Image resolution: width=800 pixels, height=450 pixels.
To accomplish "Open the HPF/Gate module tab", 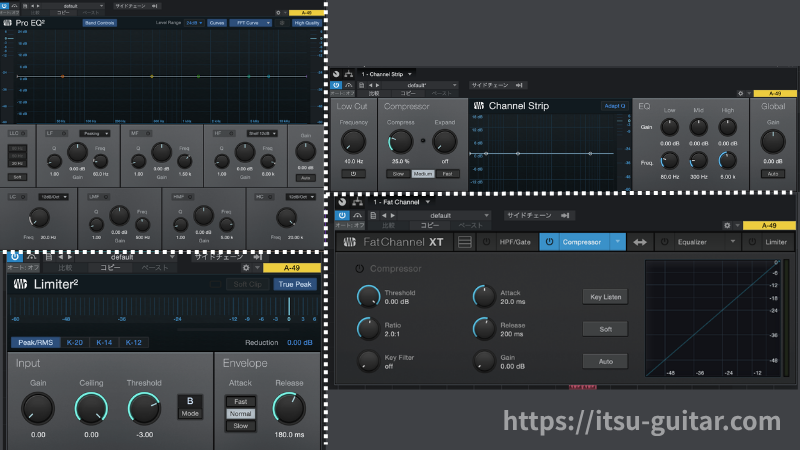I will (x=515, y=242).
